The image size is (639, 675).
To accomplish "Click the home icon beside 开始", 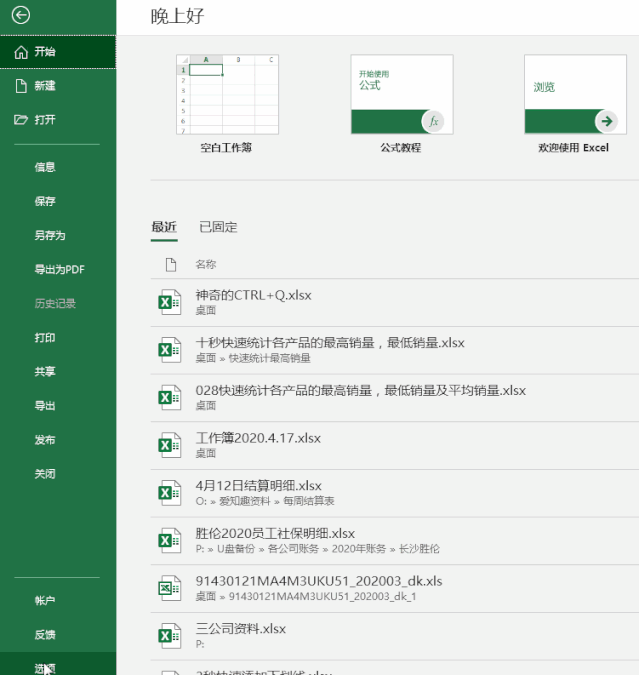I will 21,52.
